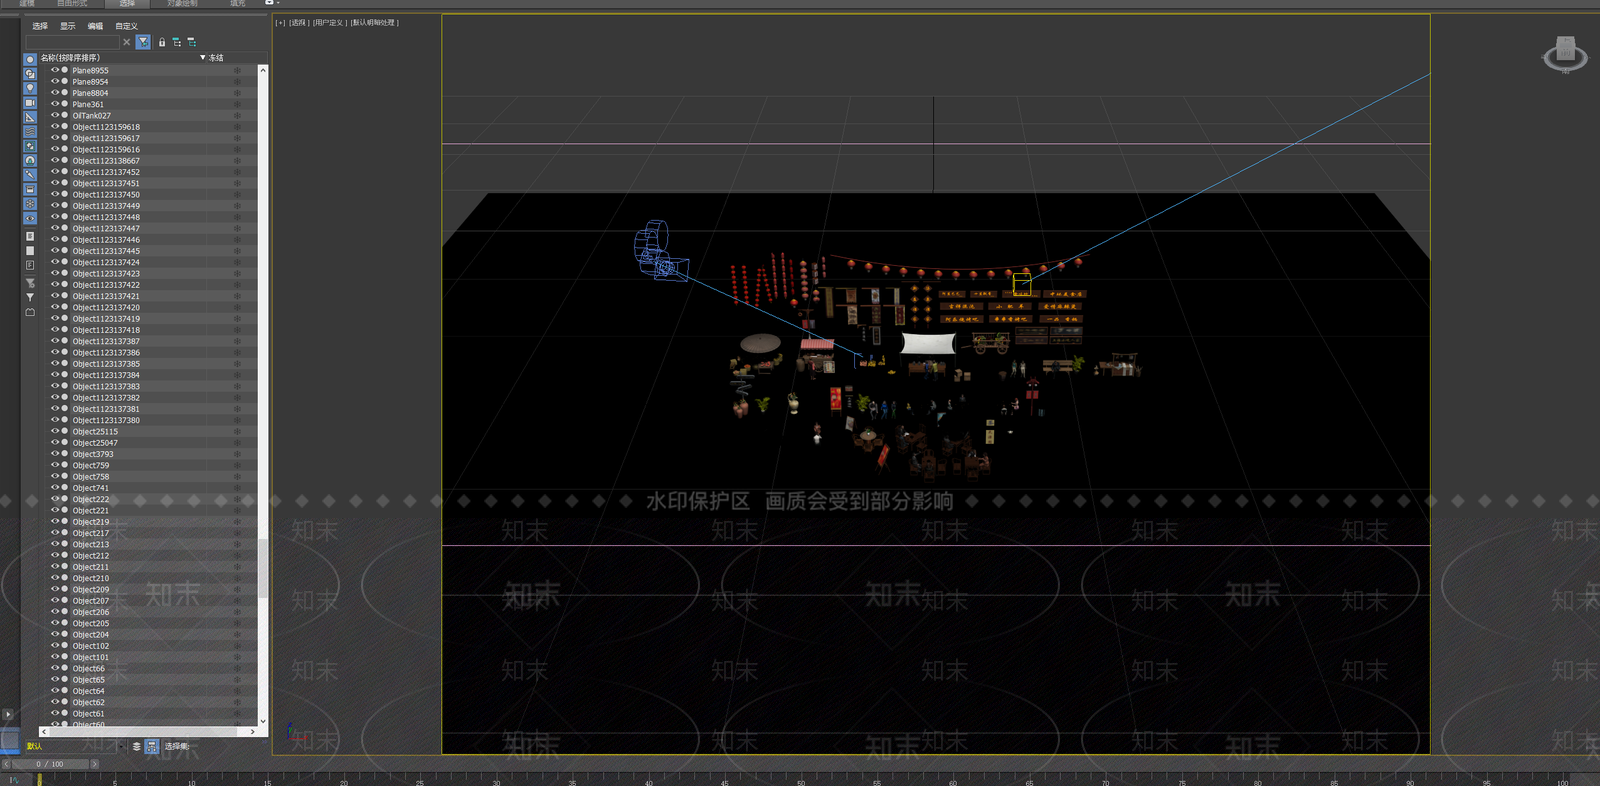Viewport: 1600px width, 786px height.
Task: Toggle visibility eye of Object759
Action: (55, 465)
